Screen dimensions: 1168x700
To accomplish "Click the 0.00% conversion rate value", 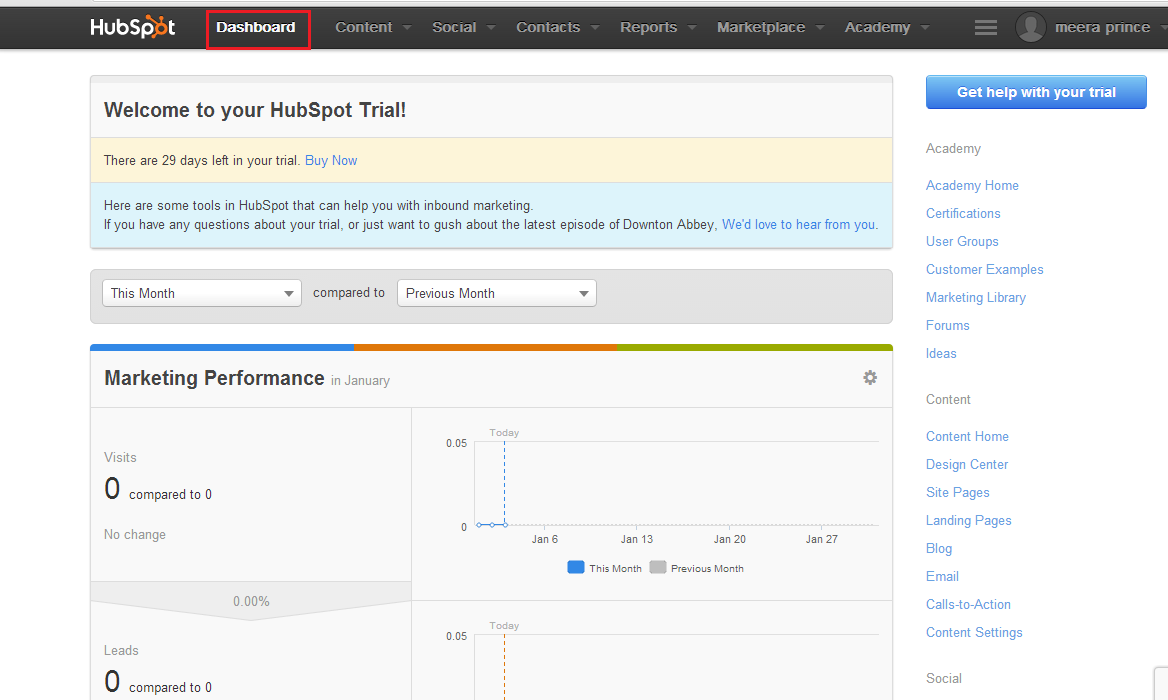I will click(x=251, y=601).
